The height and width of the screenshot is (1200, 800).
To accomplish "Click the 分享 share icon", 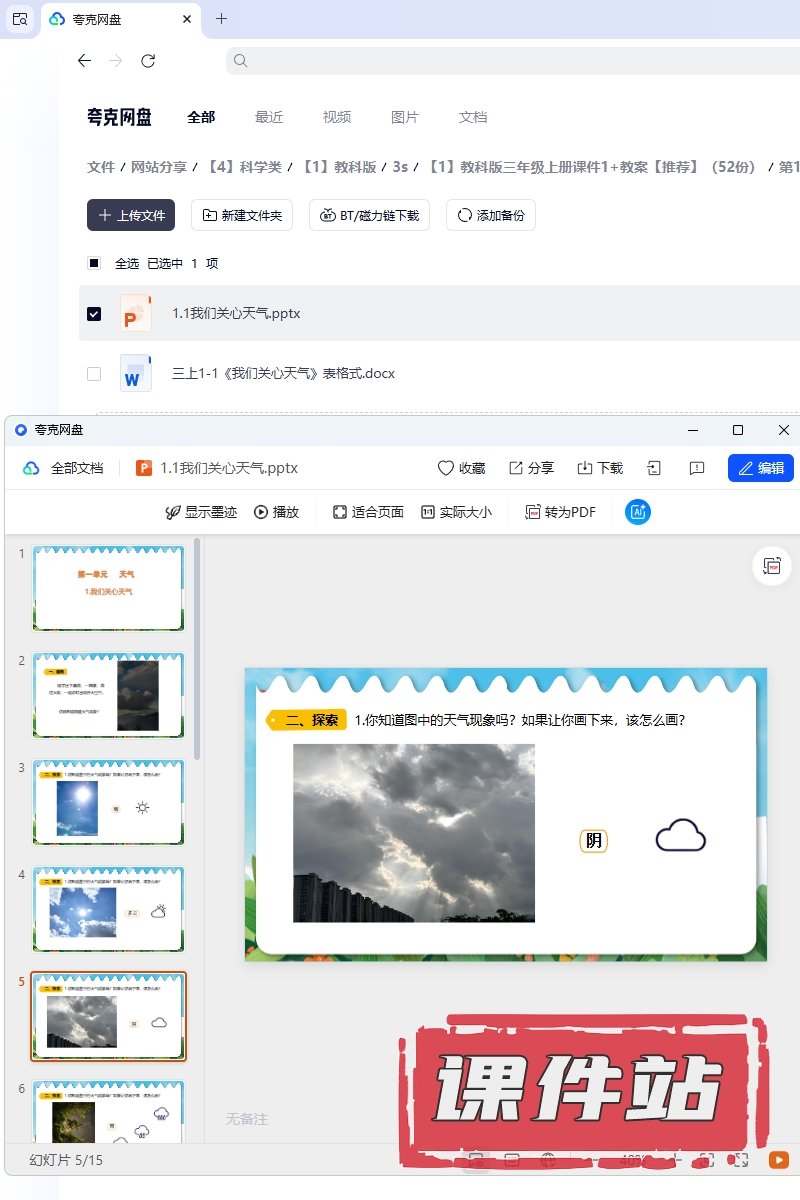I will coord(516,468).
